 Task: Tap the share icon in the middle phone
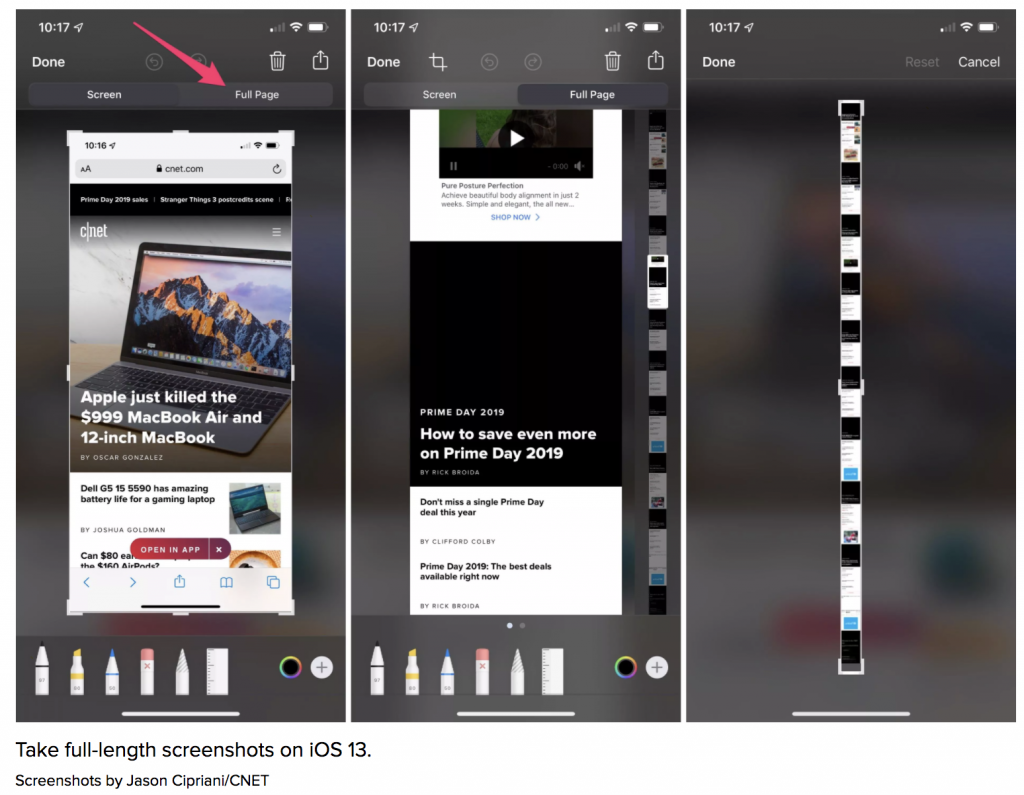pyautogui.click(x=656, y=60)
